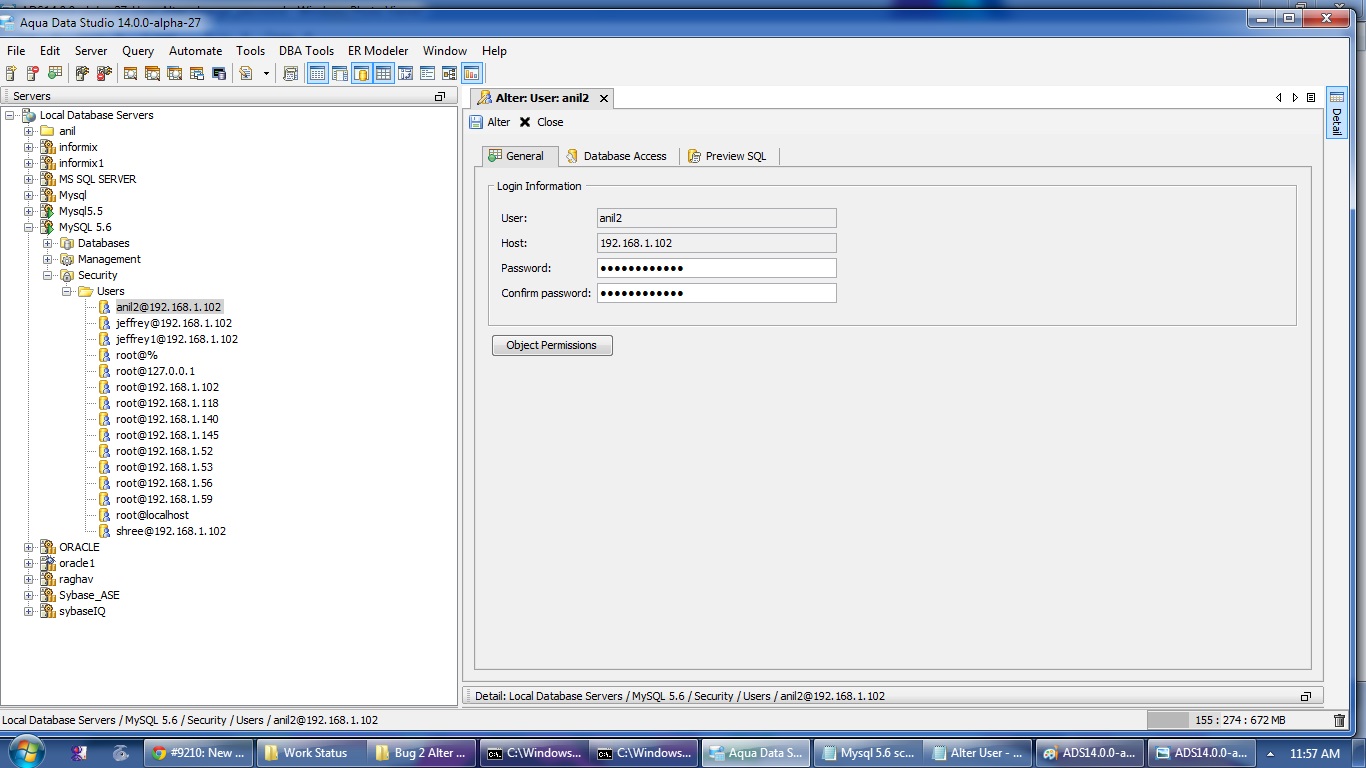Click the server icon with red minus badge
Image resolution: width=1366 pixels, height=768 pixels.
click(33, 73)
